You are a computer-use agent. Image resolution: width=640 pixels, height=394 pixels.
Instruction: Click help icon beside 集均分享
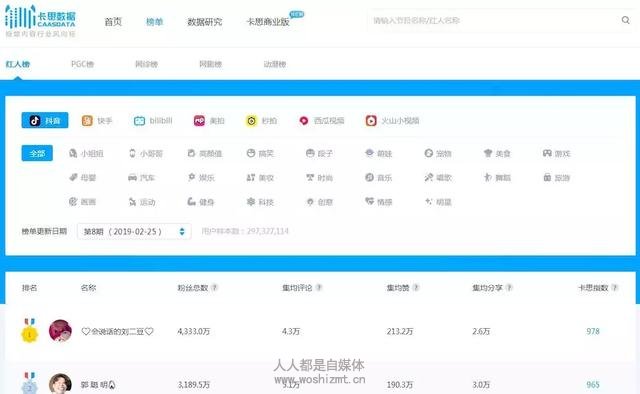pos(509,287)
